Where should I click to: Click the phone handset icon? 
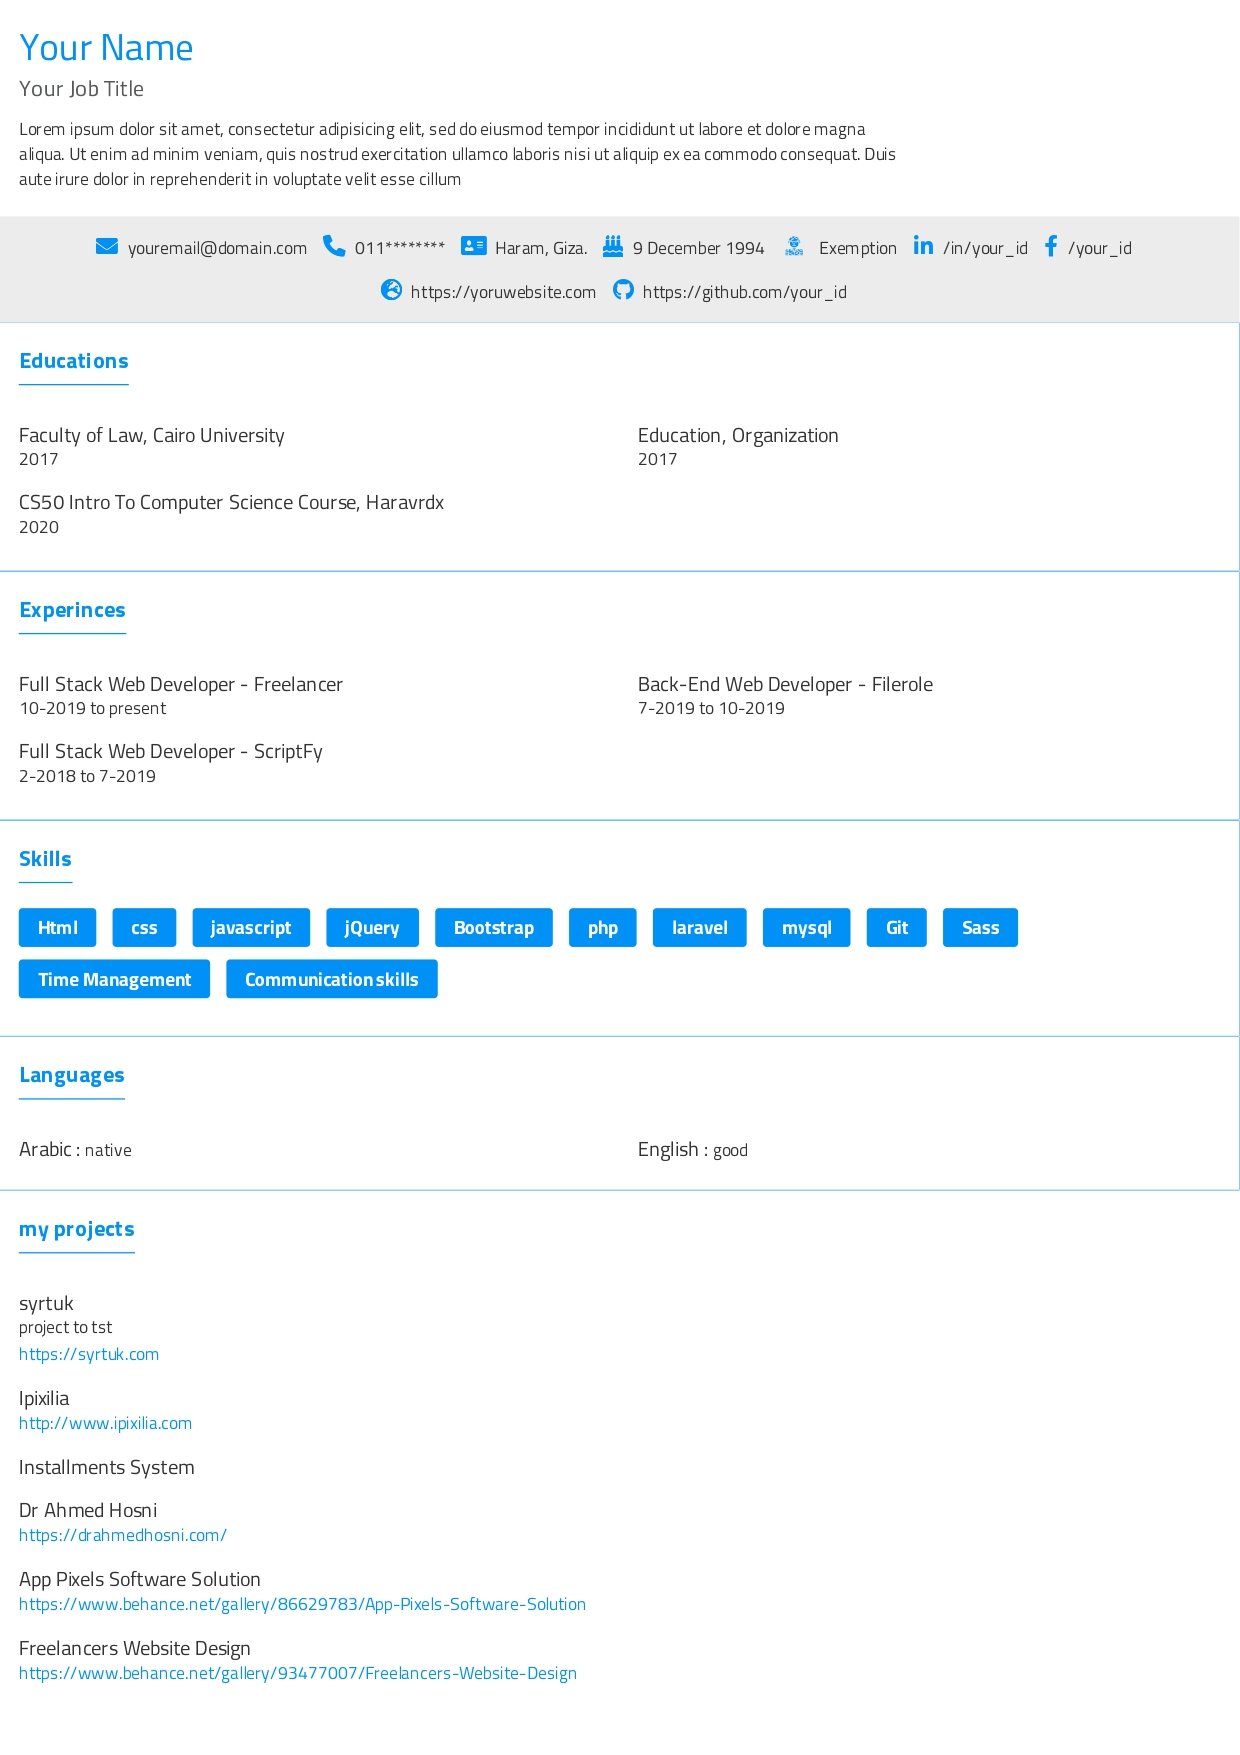(x=334, y=246)
